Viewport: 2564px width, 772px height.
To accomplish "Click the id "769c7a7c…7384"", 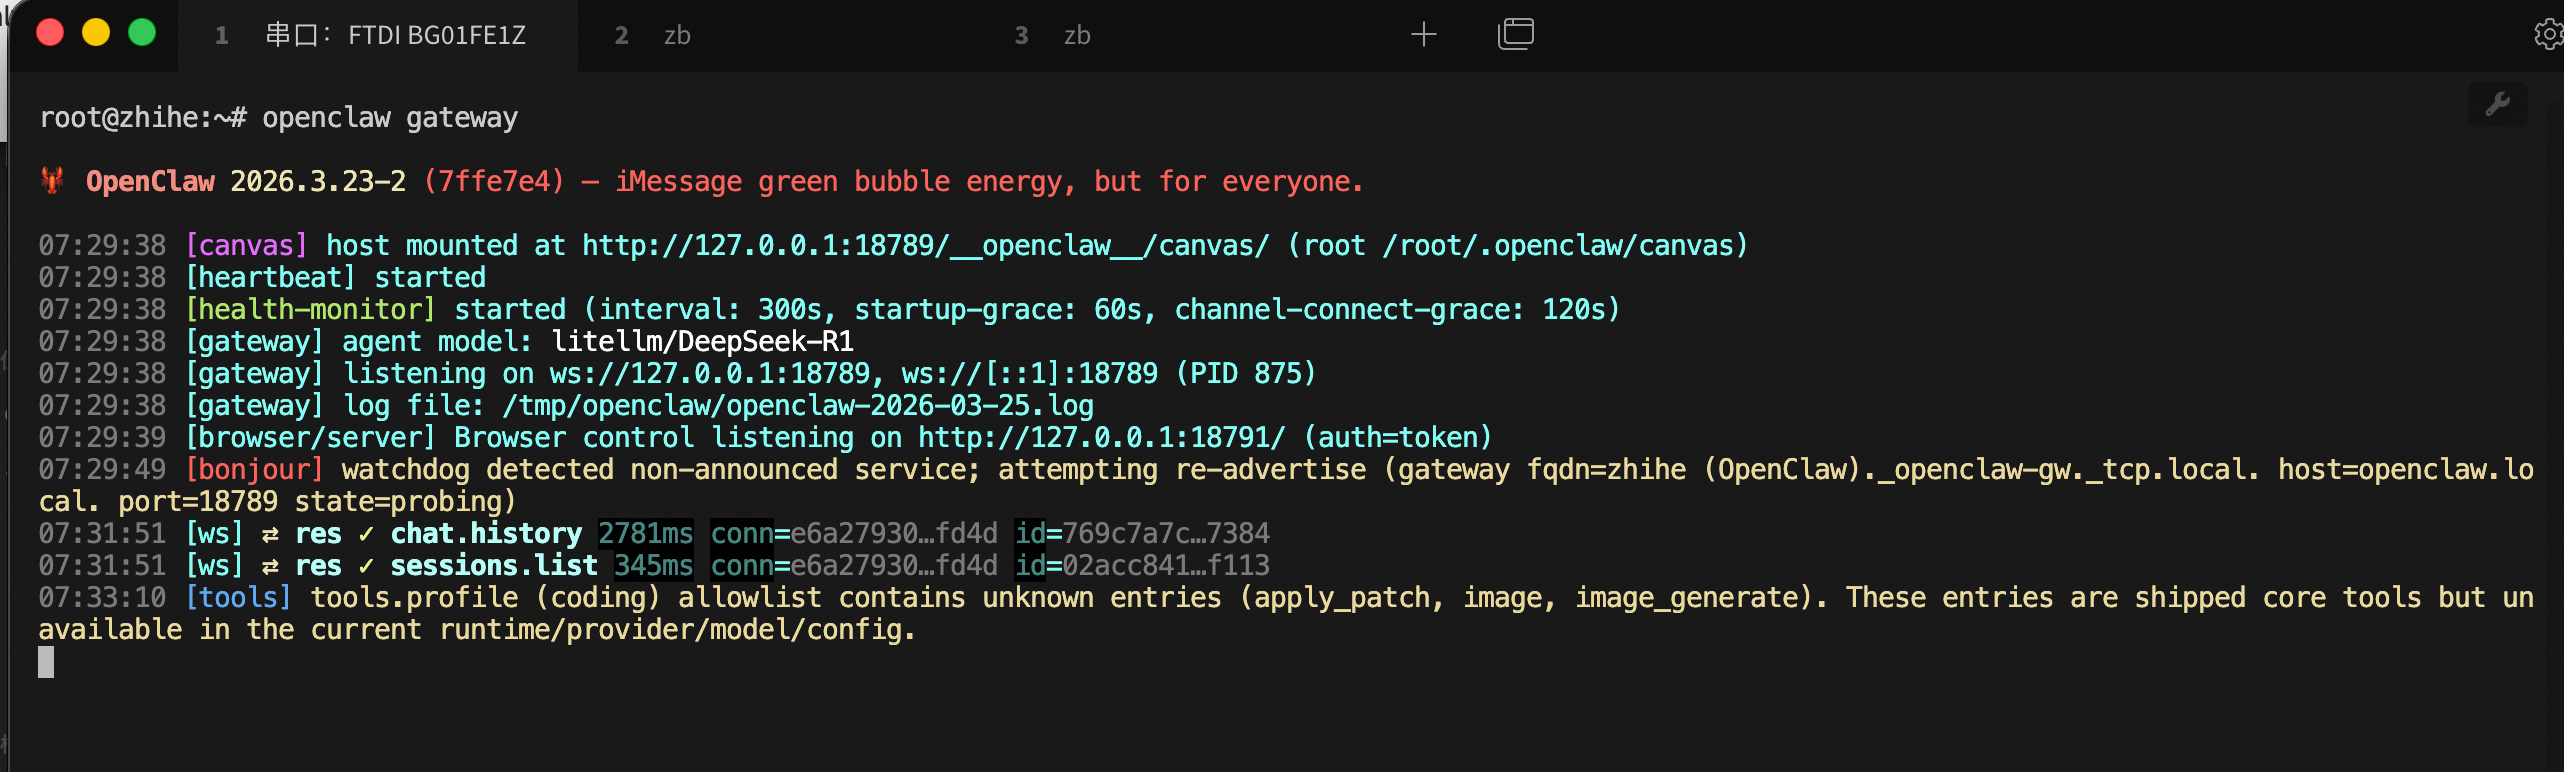I will tap(1166, 534).
